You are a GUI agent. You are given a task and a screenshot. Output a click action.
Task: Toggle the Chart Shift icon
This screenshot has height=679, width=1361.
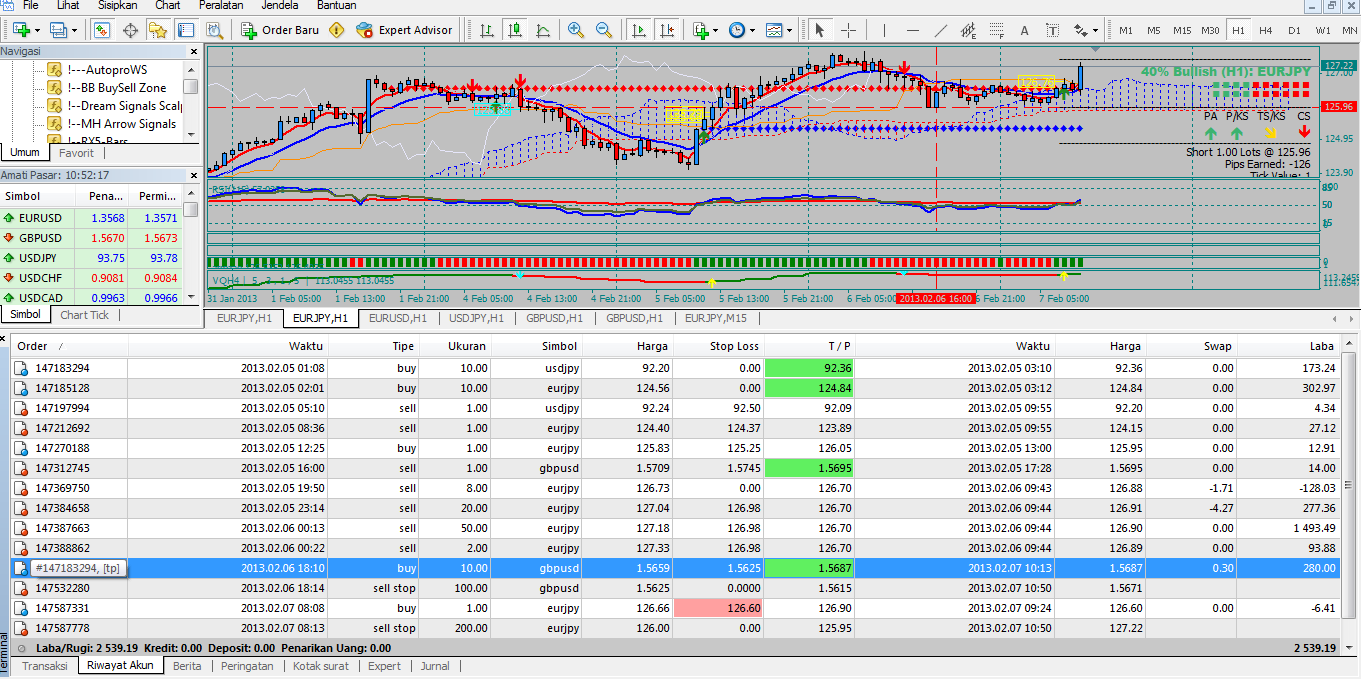pos(666,30)
